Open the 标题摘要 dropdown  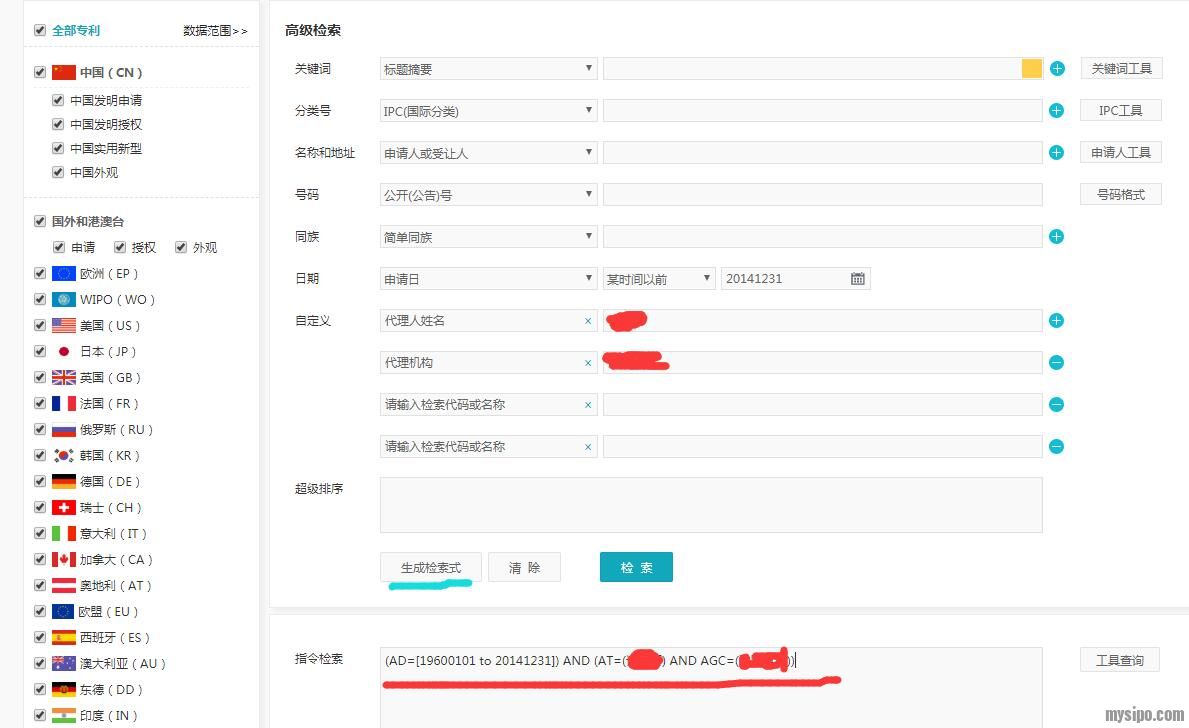[488, 69]
